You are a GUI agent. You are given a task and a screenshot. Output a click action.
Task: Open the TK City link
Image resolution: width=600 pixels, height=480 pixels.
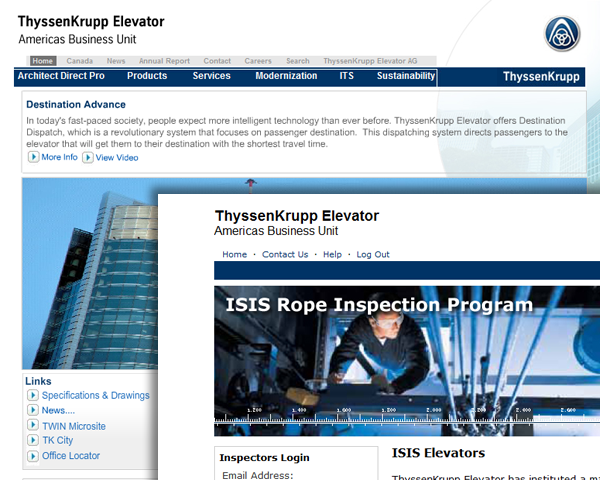[57, 440]
